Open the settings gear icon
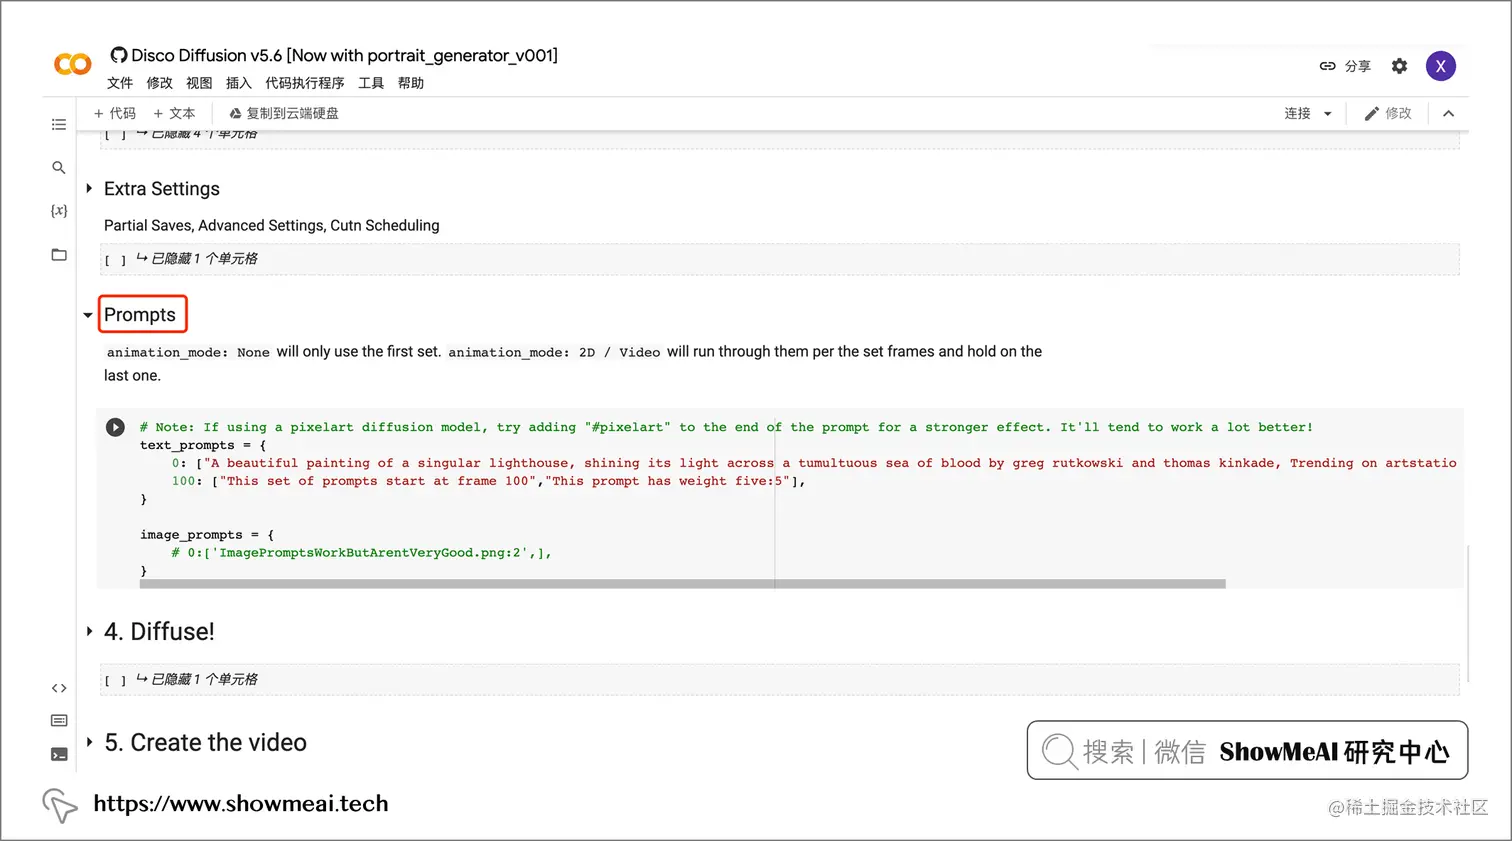1512x841 pixels. pyautogui.click(x=1399, y=66)
